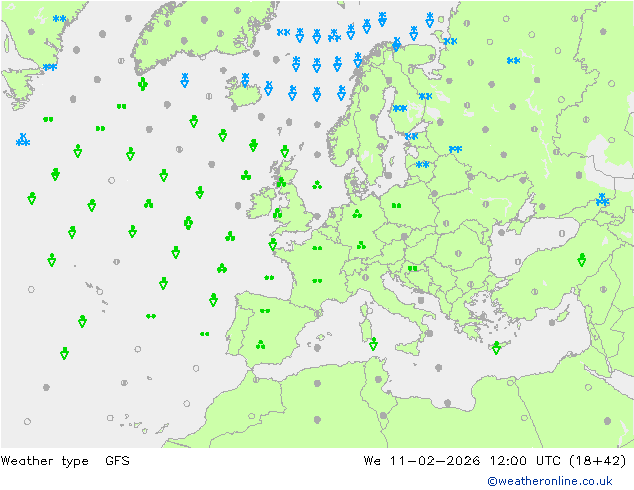The height and width of the screenshot is (490, 634).
Task: Click the green triple-dot rain symbol in southern Spain
Action: [260, 345]
